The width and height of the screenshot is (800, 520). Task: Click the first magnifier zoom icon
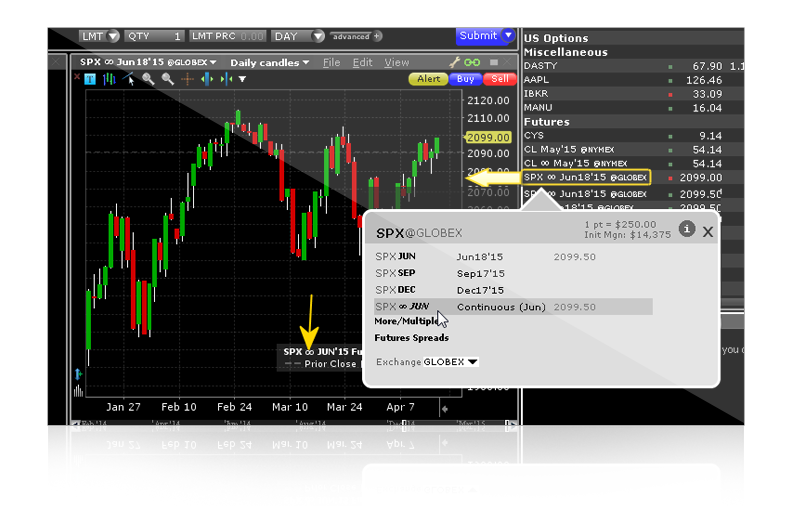(148, 79)
